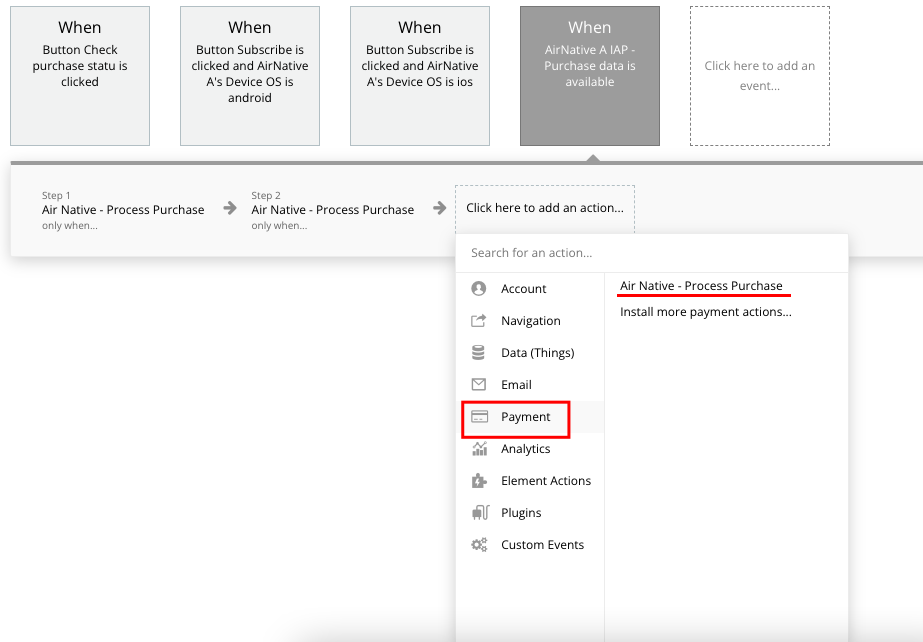Select the Subscribe clicked on android event

coord(250,76)
